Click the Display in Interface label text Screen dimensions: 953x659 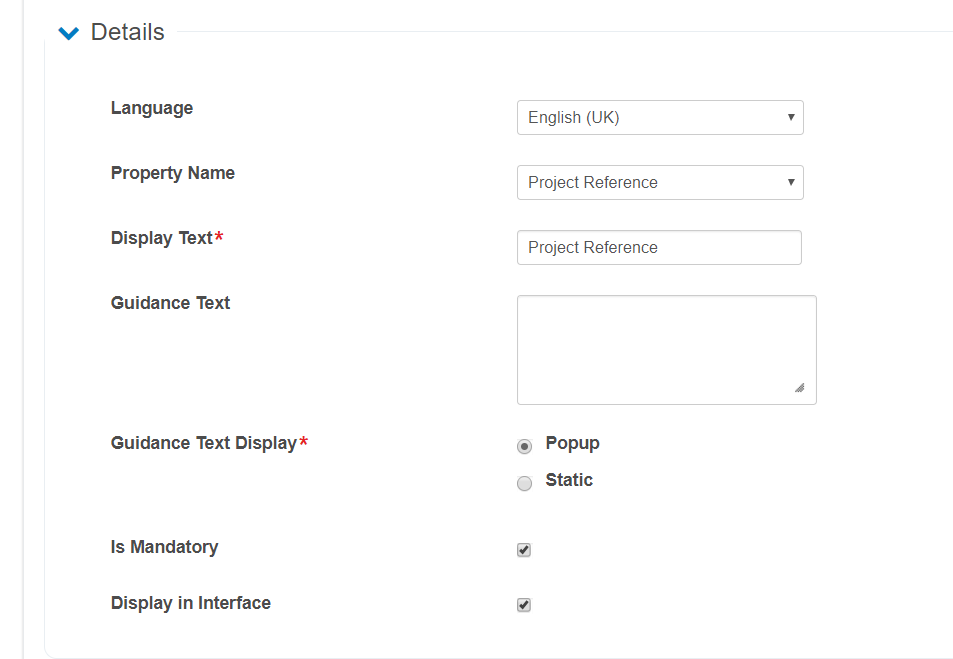coord(191,603)
